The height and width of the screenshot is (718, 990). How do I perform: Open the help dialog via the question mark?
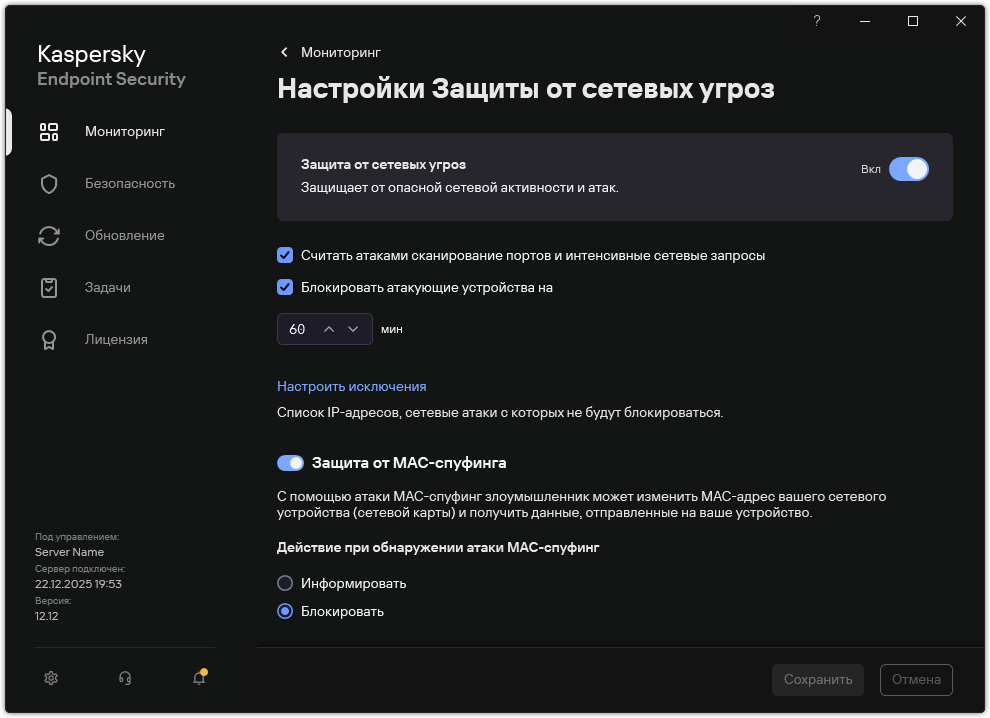pos(816,20)
